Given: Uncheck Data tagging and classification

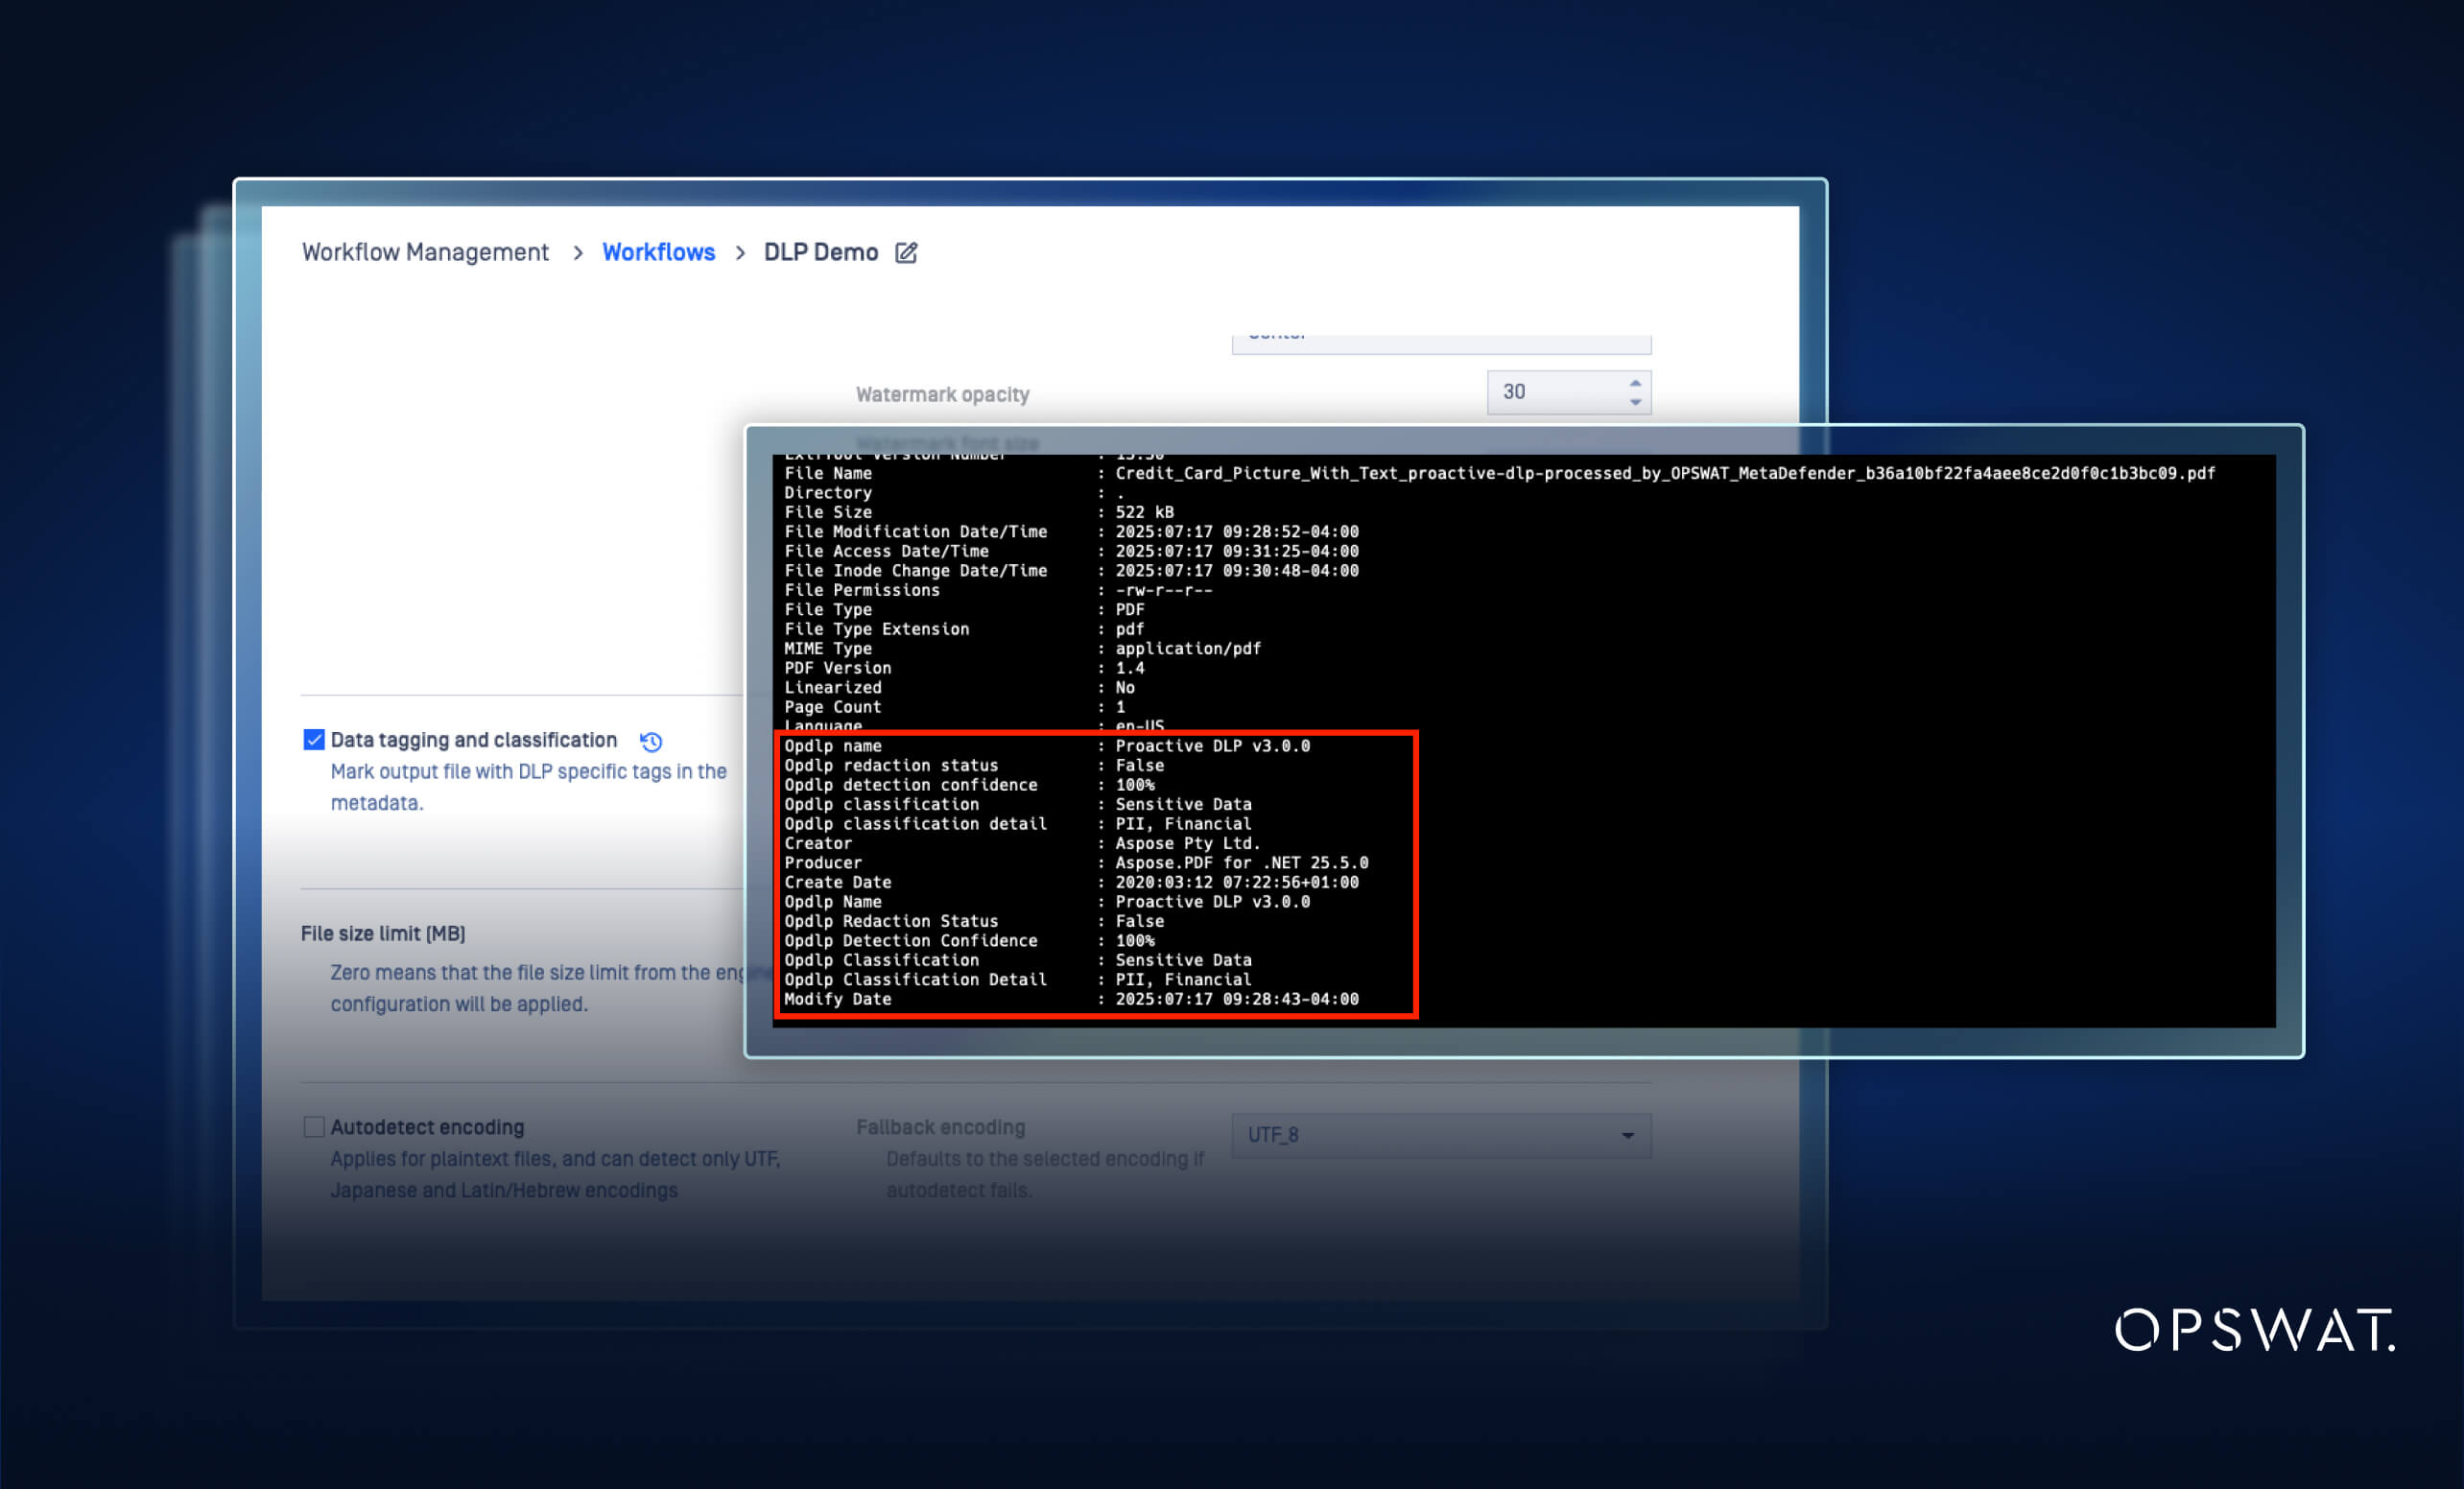Looking at the screenshot, I should pyautogui.click(x=313, y=739).
